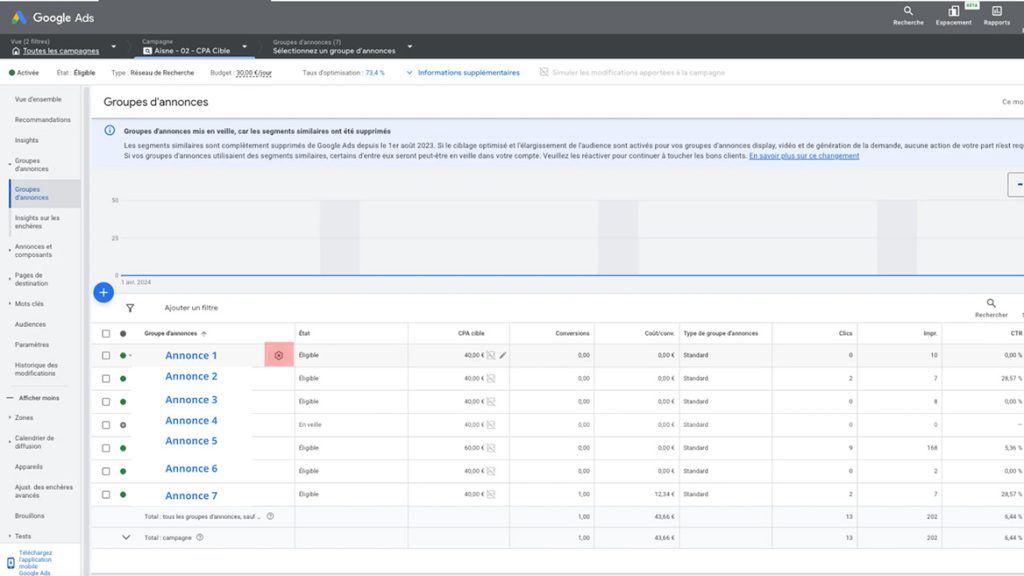Click the settings gear icon beside Annonce 1
Screen dimensions: 1024x576
[x=279, y=355]
